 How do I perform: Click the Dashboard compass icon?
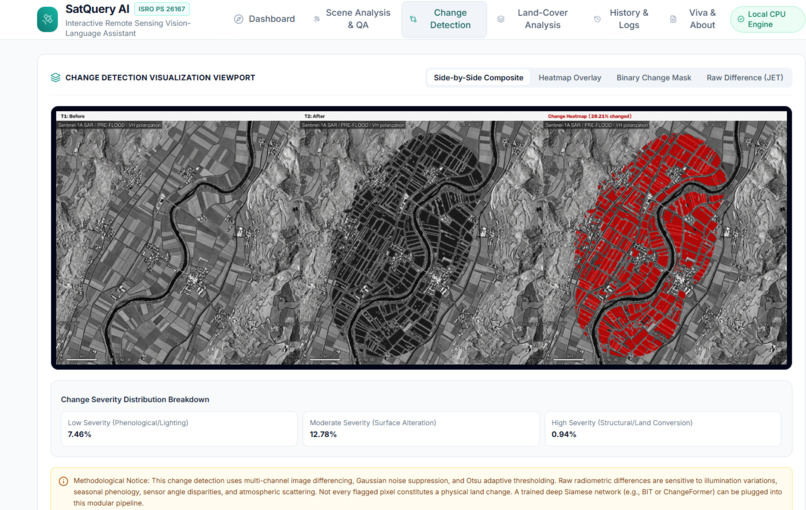(239, 19)
